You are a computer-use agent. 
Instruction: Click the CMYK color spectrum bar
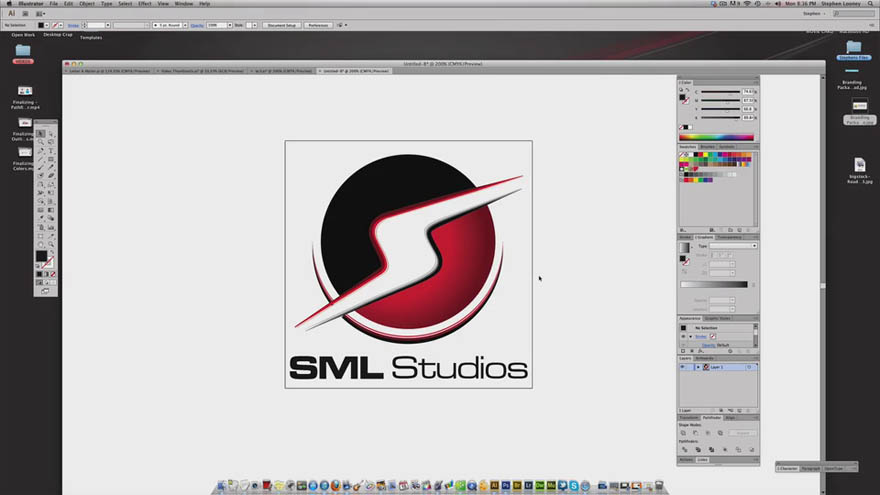717,137
